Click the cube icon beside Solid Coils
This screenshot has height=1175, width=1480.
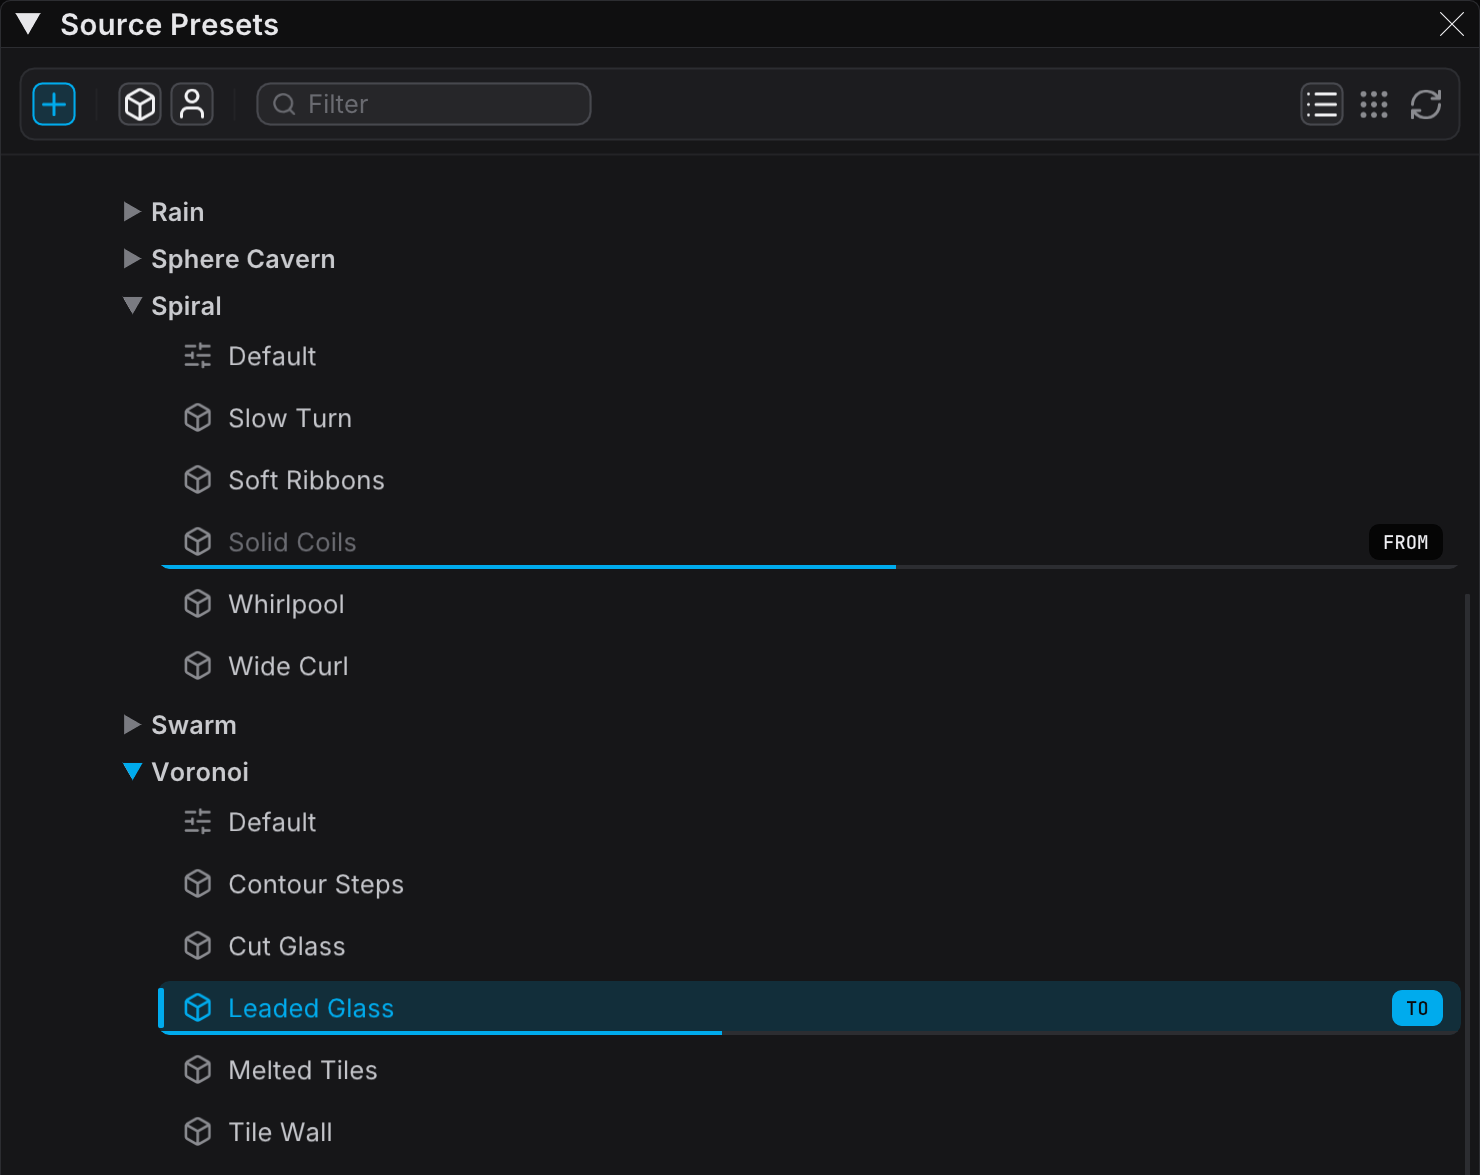coord(198,542)
